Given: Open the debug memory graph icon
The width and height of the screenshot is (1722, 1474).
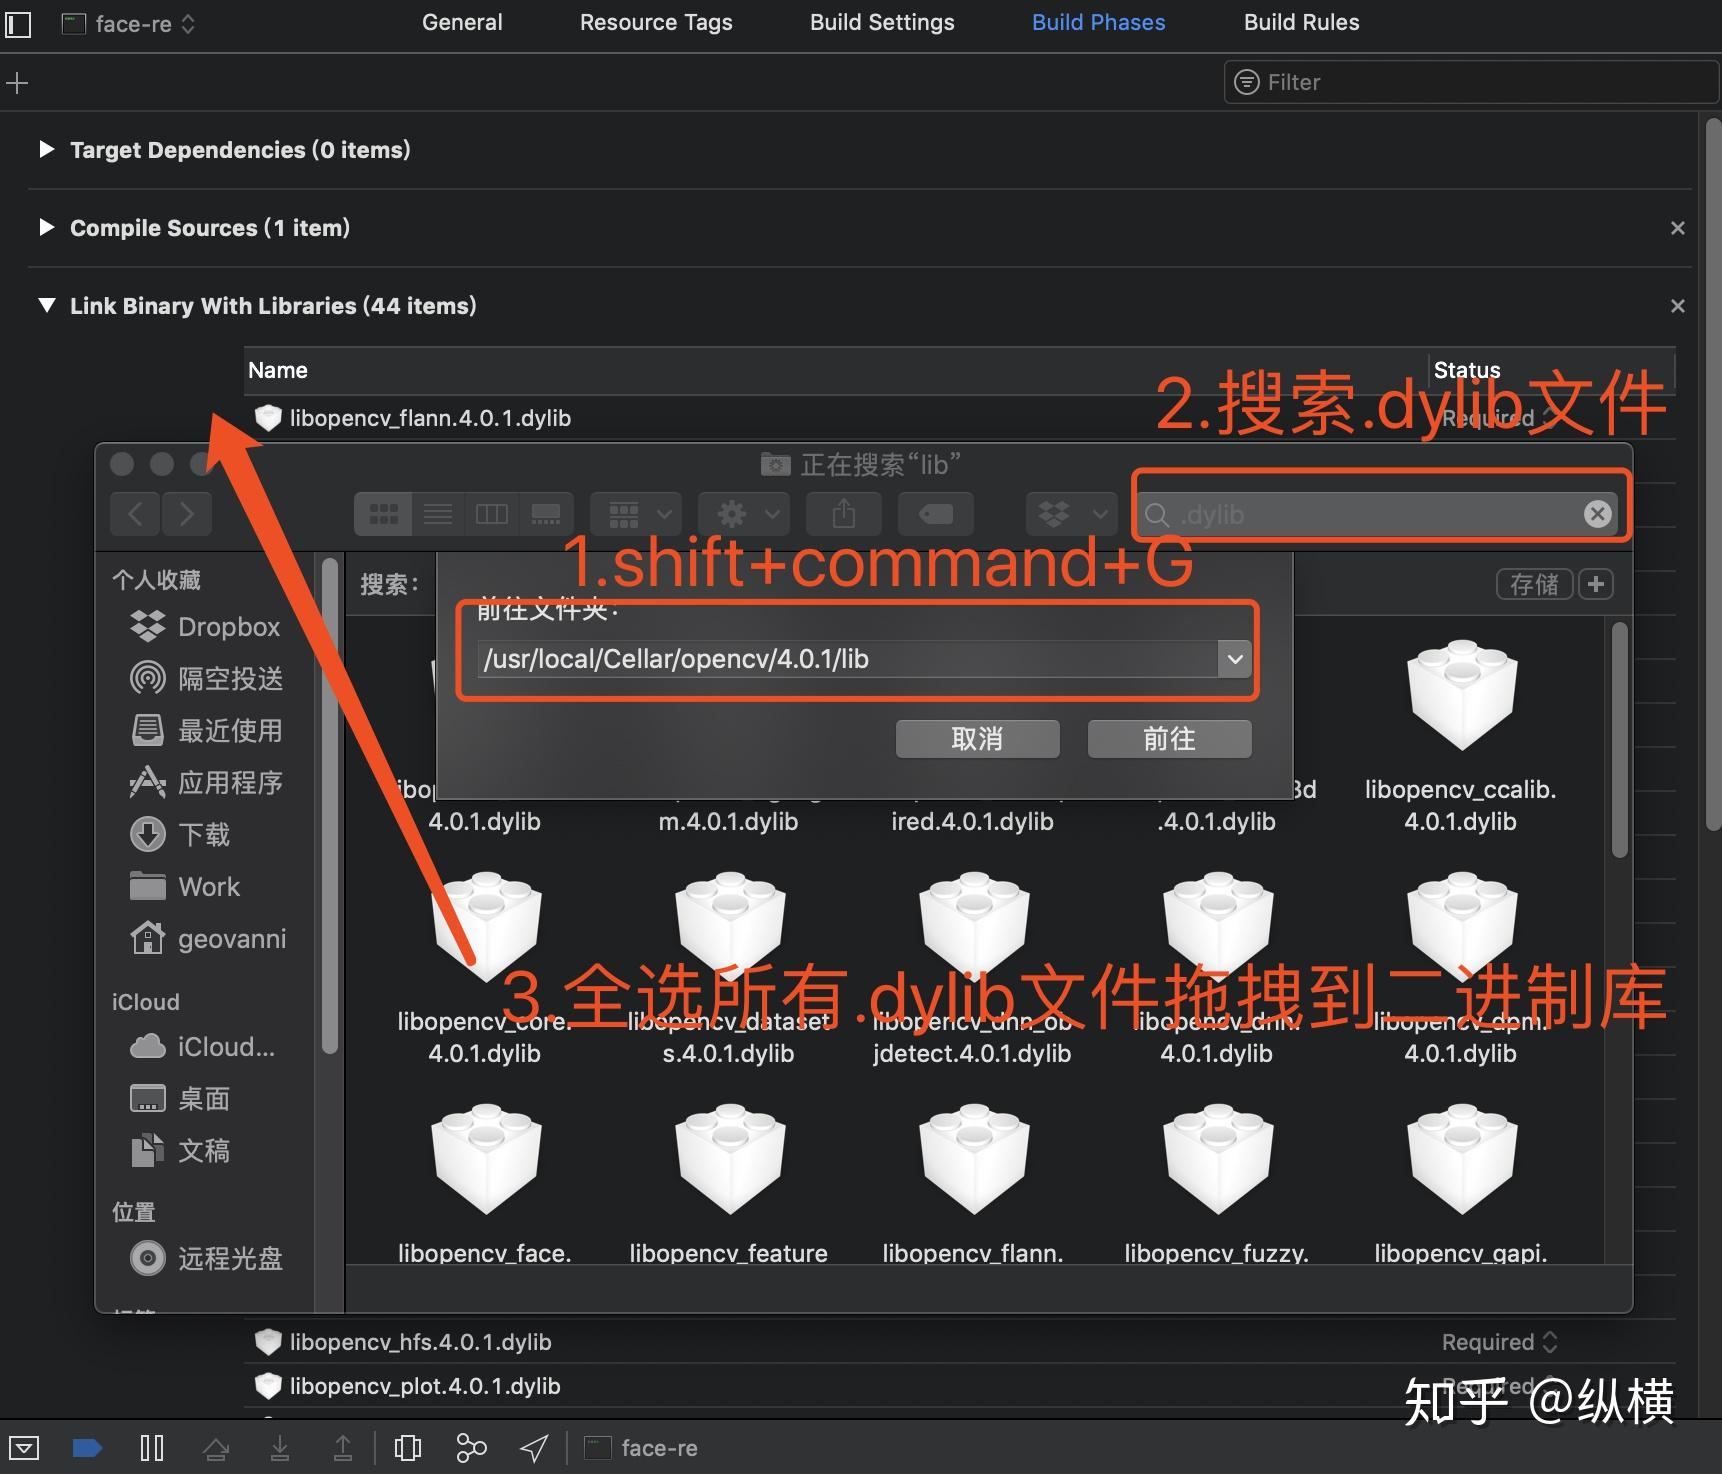Looking at the screenshot, I should 471,1448.
